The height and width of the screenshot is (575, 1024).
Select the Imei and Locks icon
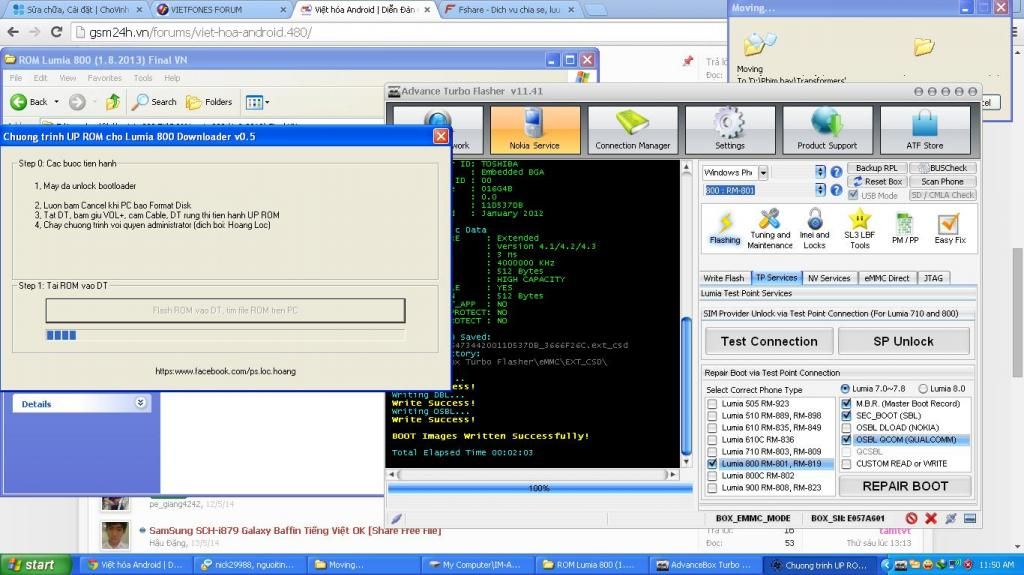[814, 228]
